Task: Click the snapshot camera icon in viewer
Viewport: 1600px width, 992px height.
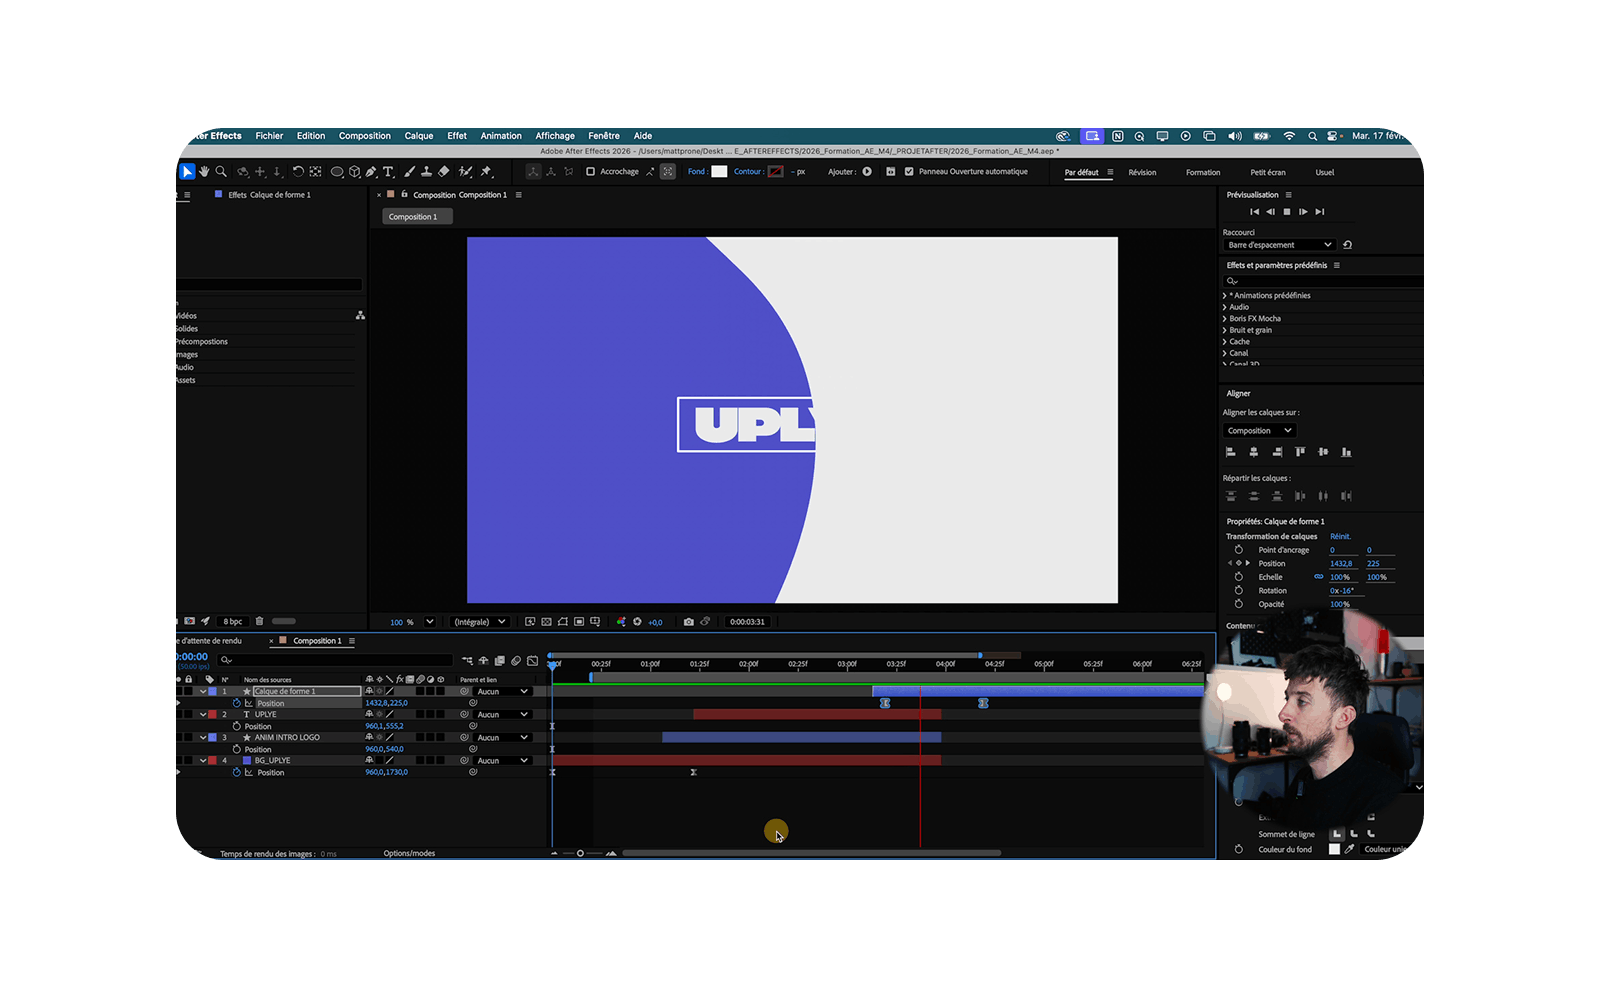Action: point(688,622)
